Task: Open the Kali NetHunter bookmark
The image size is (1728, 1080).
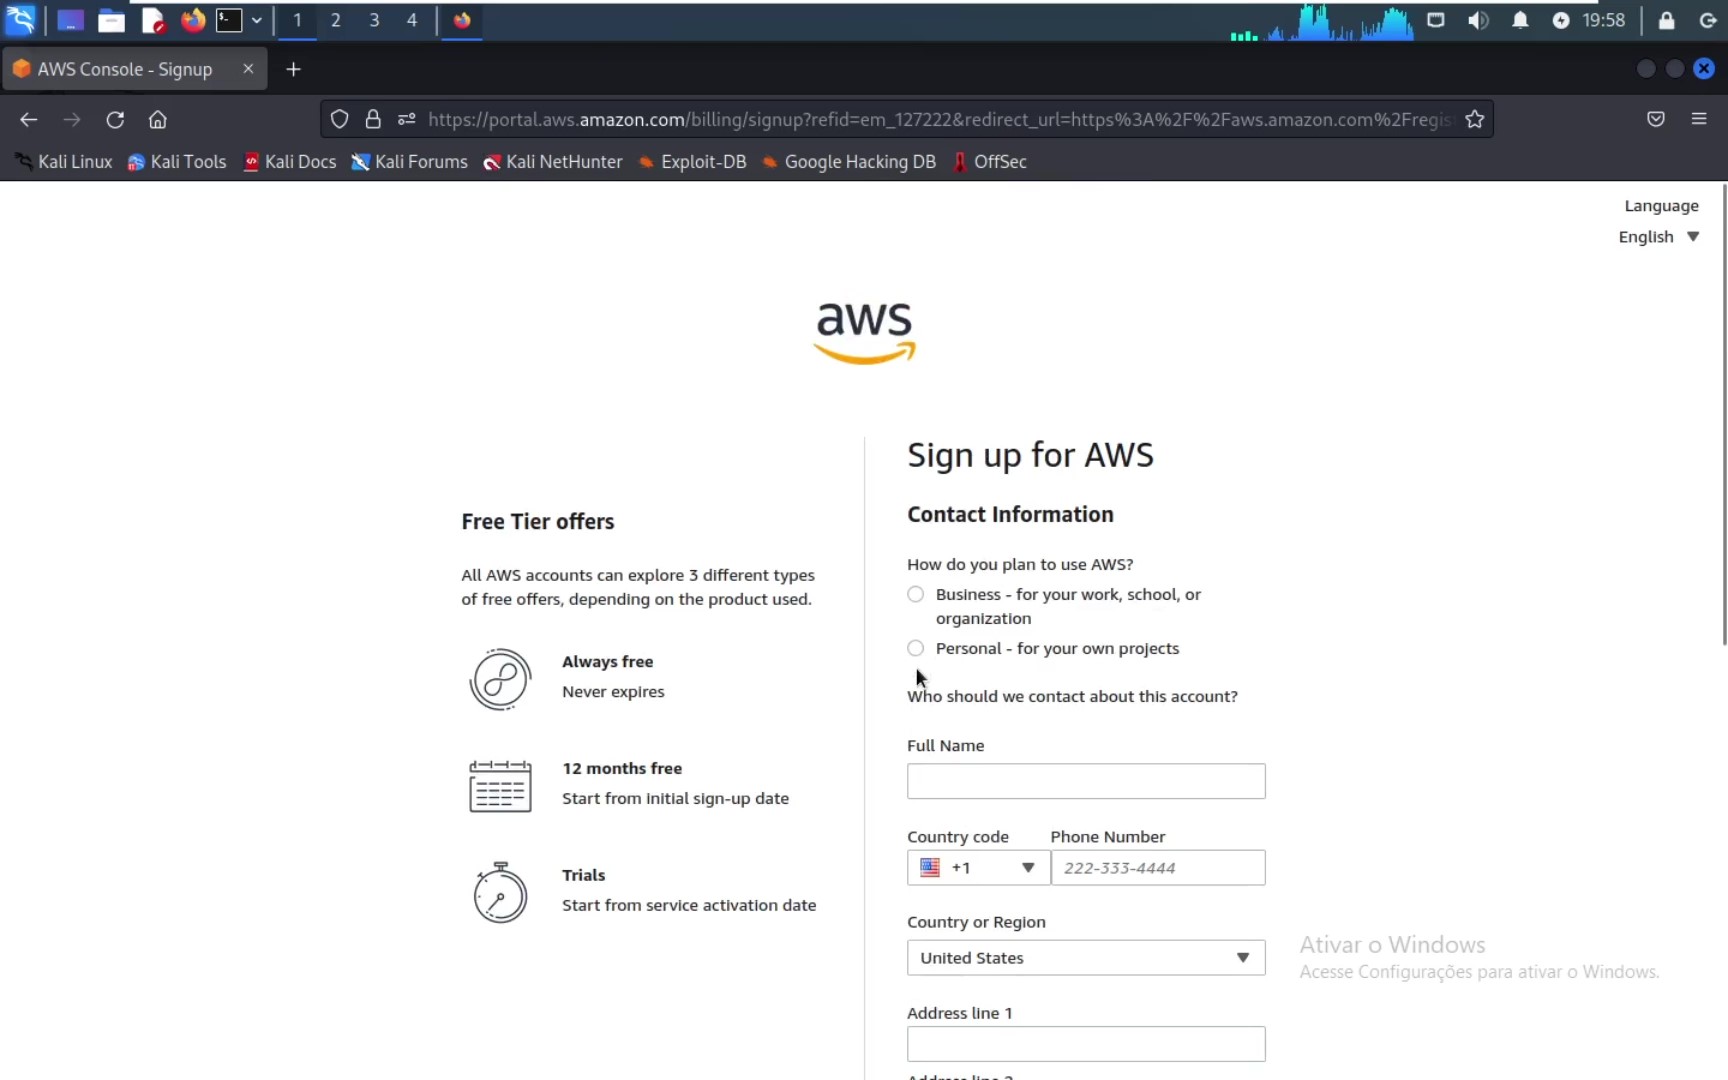Action: click(553, 162)
